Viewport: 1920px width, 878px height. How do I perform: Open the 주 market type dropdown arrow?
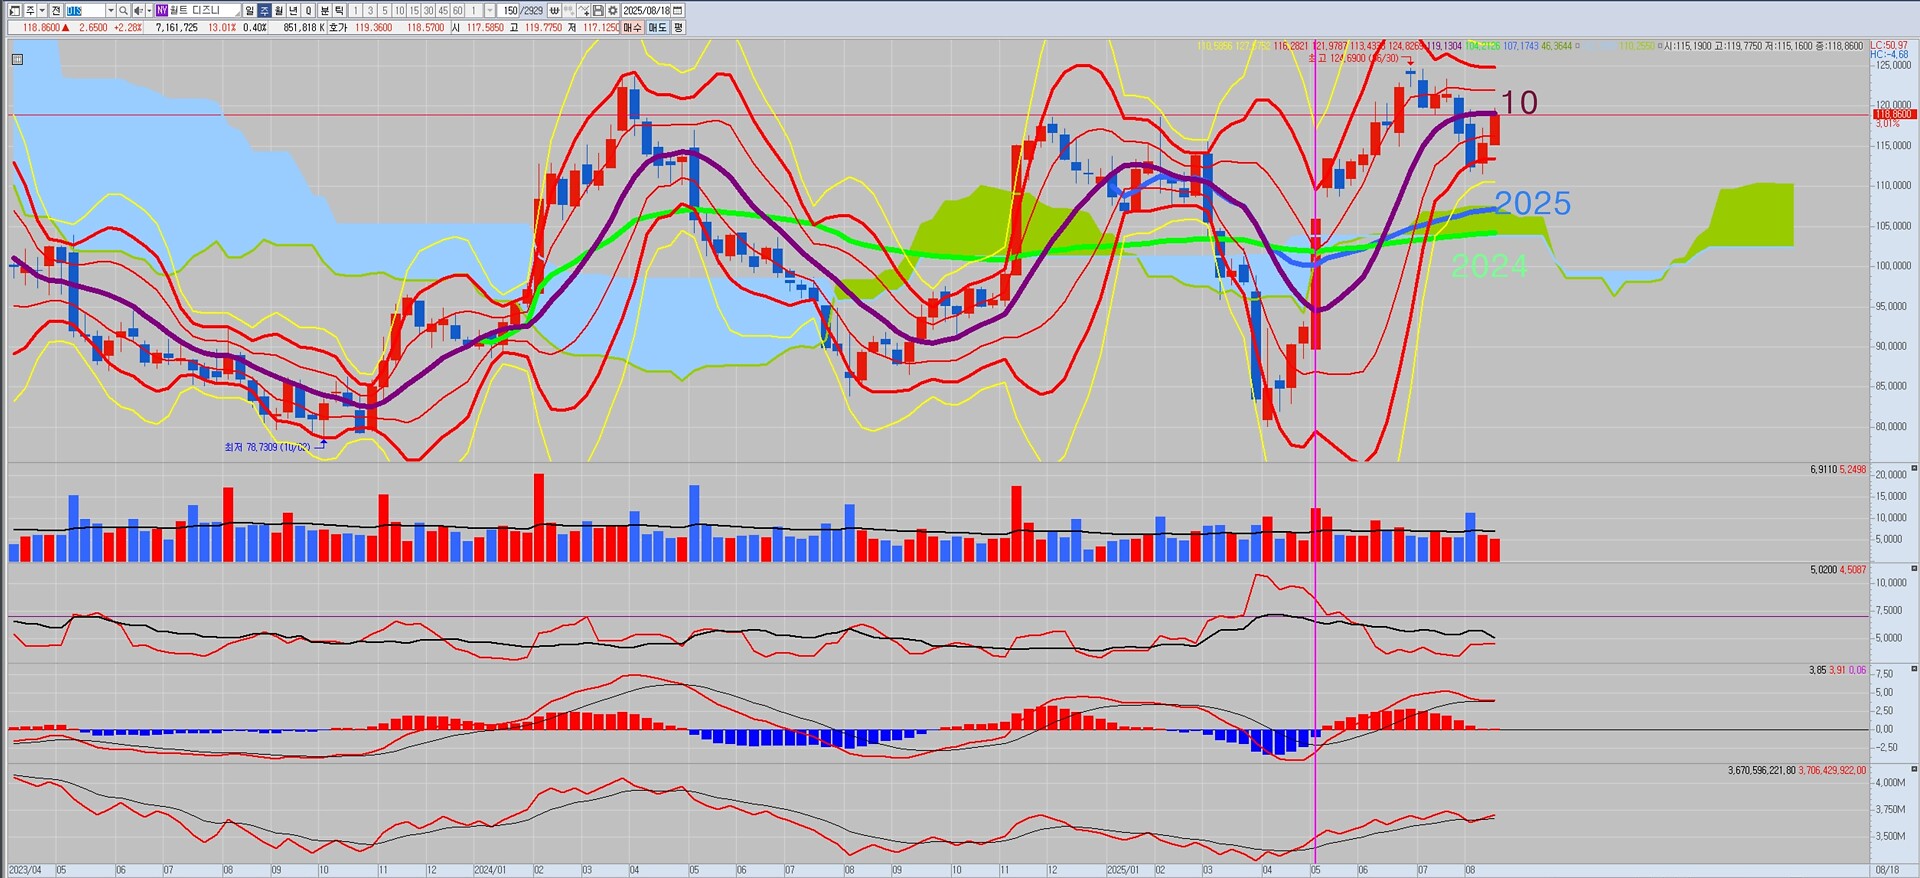pos(42,10)
